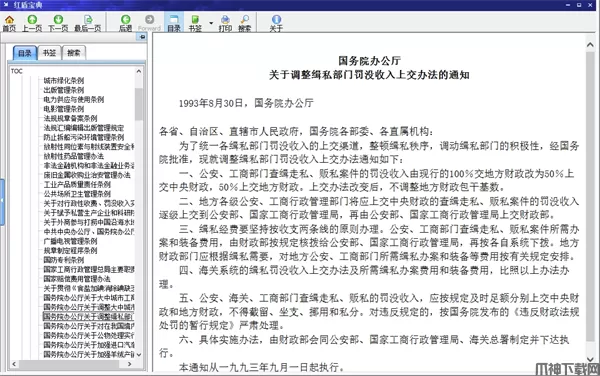This screenshot has height=376, width=600.
Task: Click the greyed Forward button
Action: [x=149, y=23]
